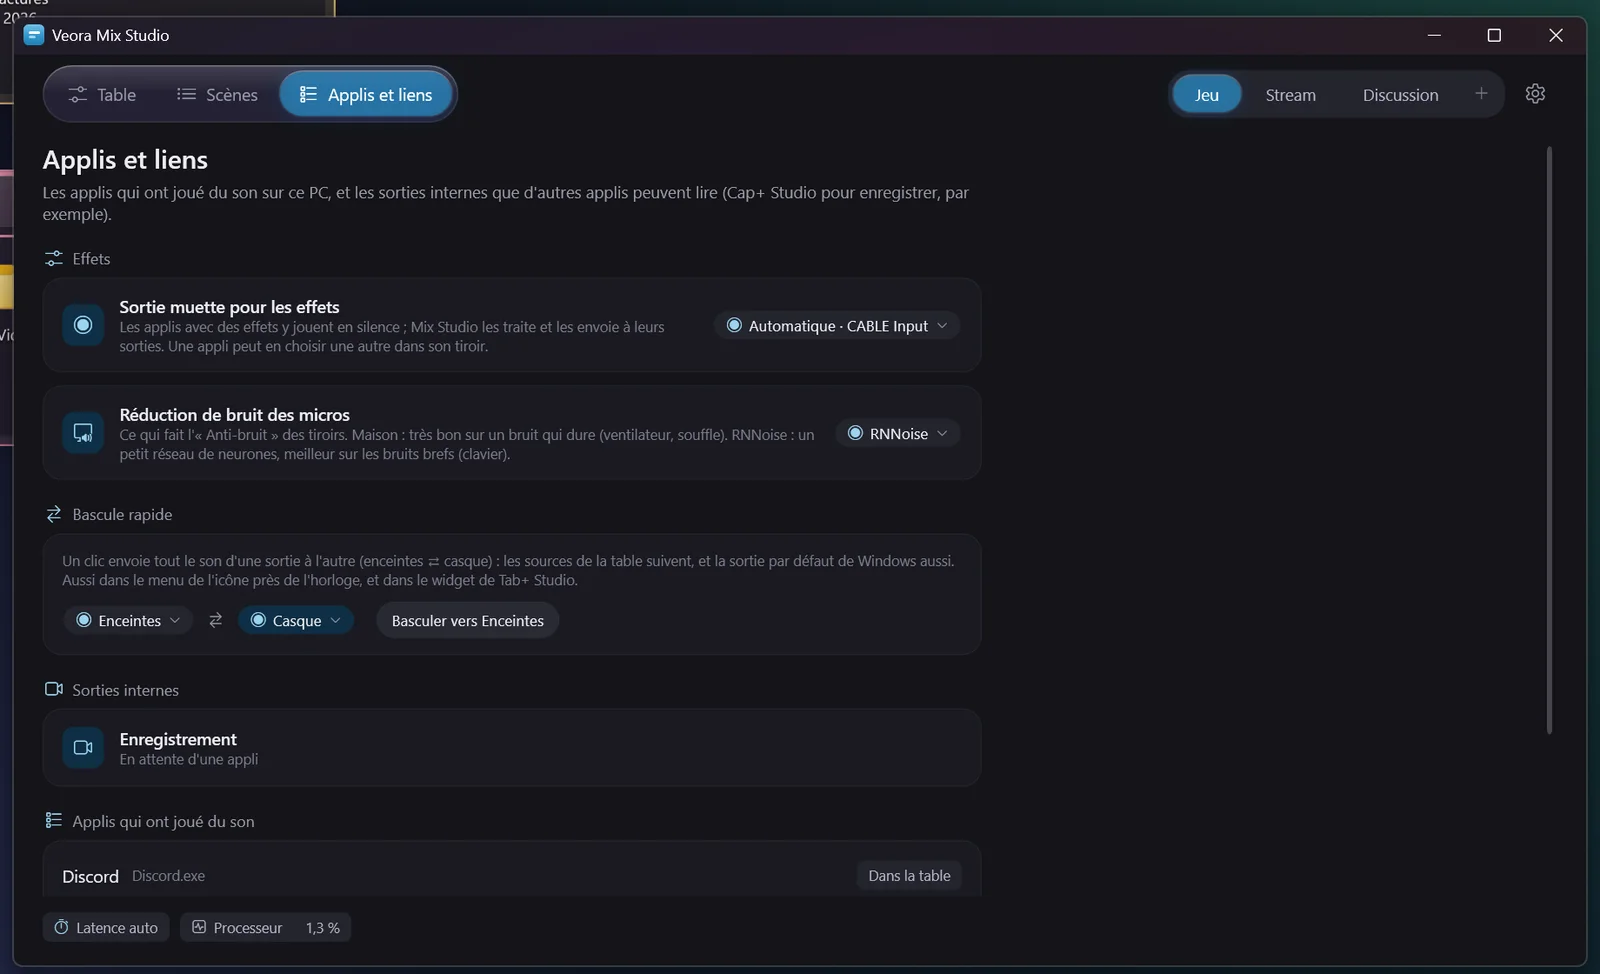
Task: Click the Veora Mix Studio app logo
Action: point(34,35)
